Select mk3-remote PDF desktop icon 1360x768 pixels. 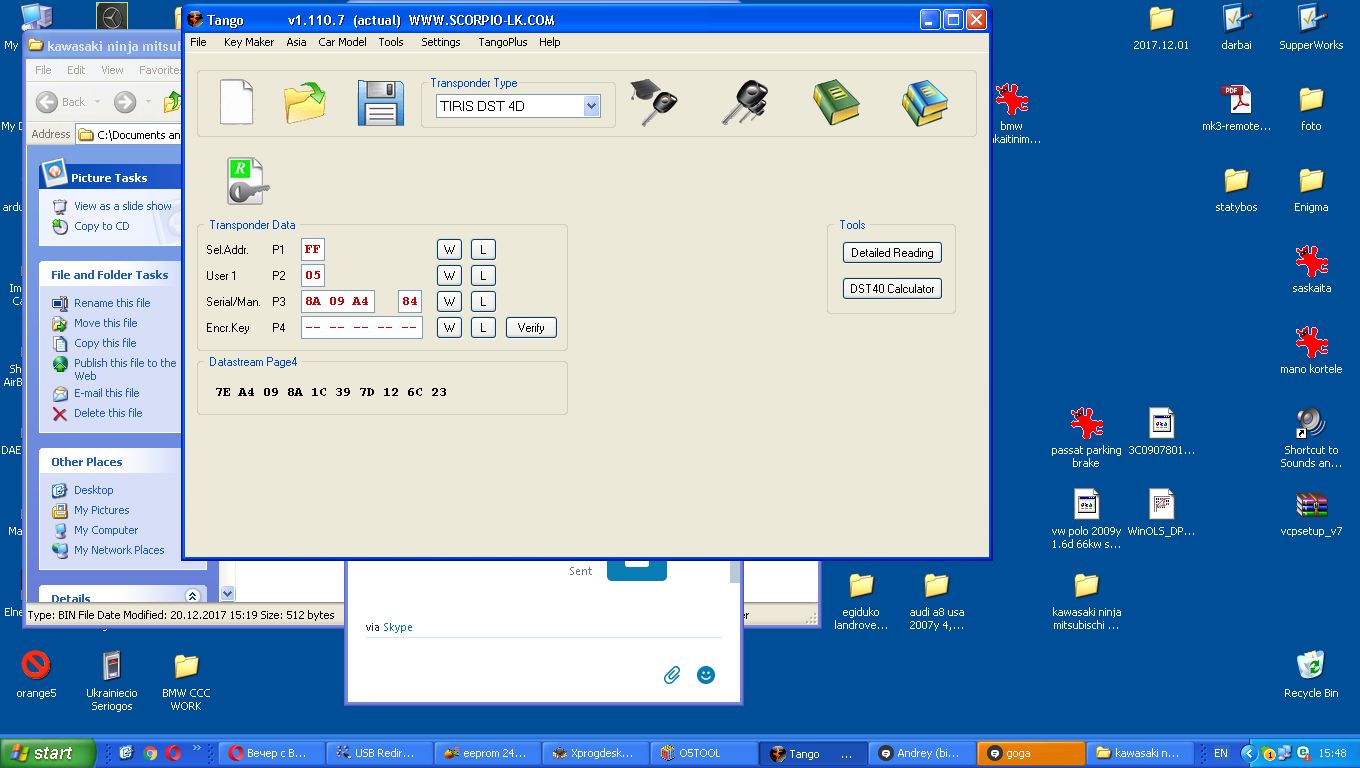[1236, 108]
